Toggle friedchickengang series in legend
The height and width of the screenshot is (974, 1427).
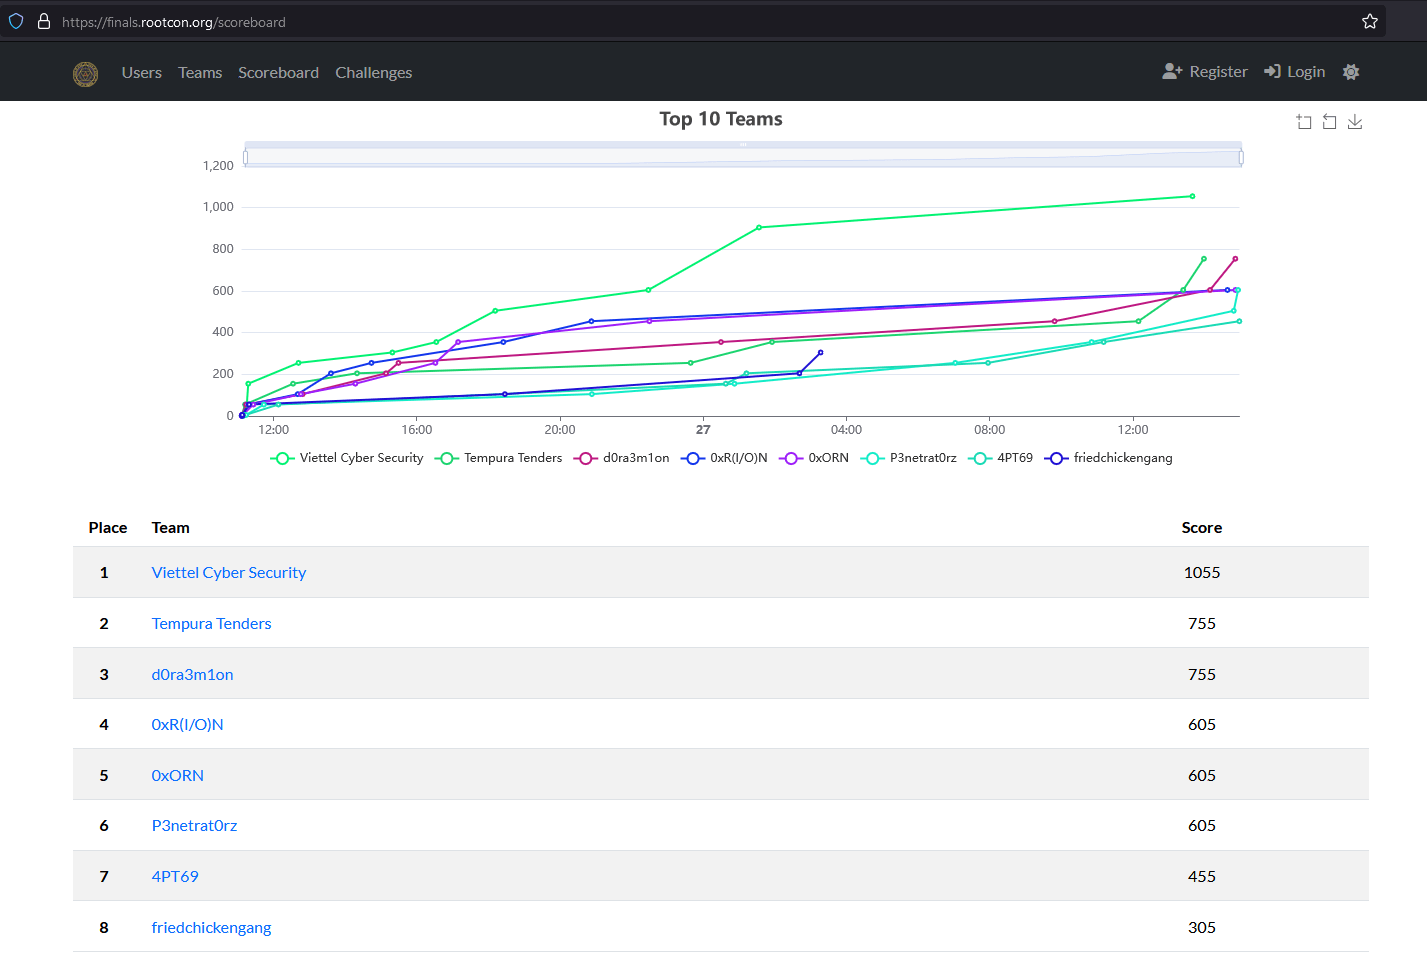coord(1109,458)
